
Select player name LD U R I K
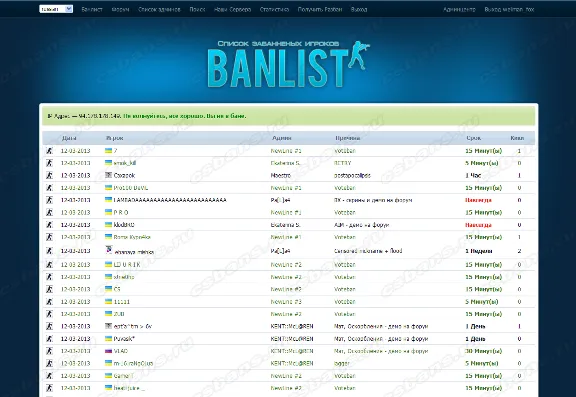(127, 264)
